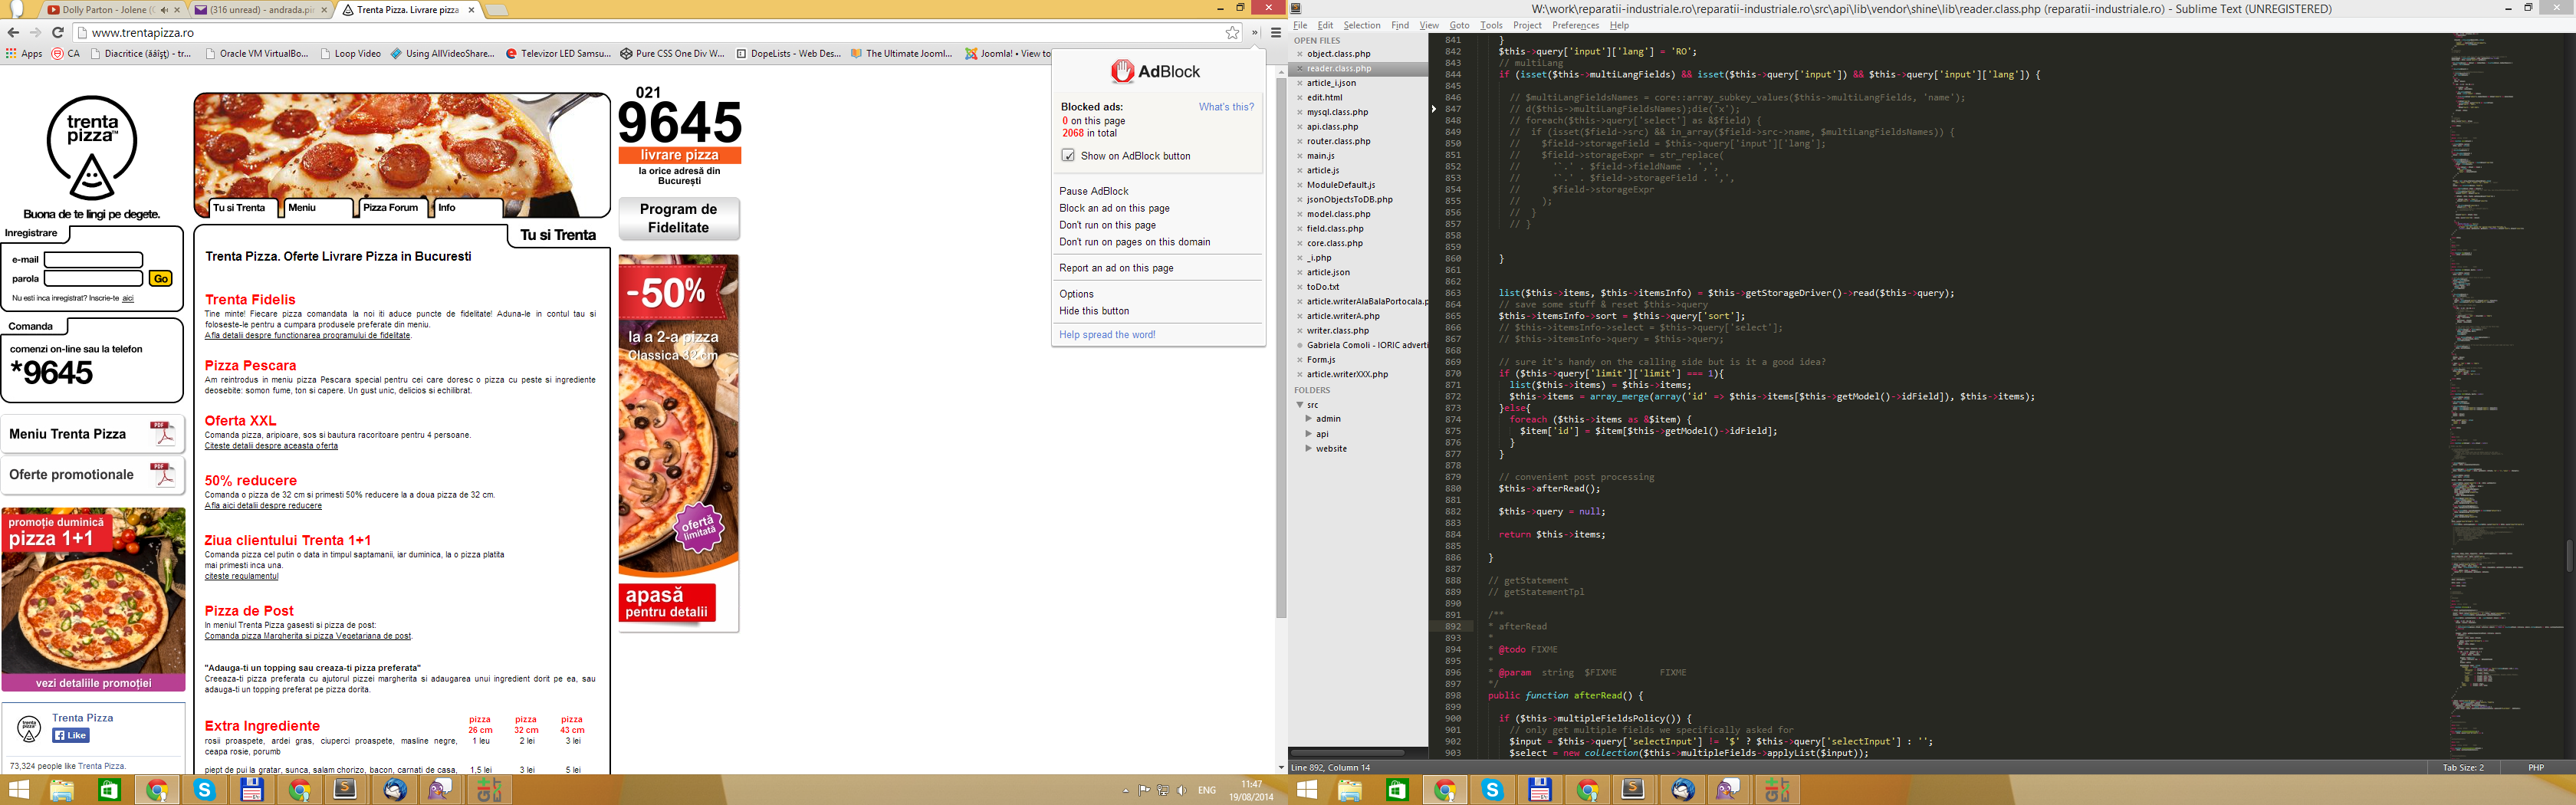
Task: Bookmark this page with the star icon
Action: click(1232, 33)
